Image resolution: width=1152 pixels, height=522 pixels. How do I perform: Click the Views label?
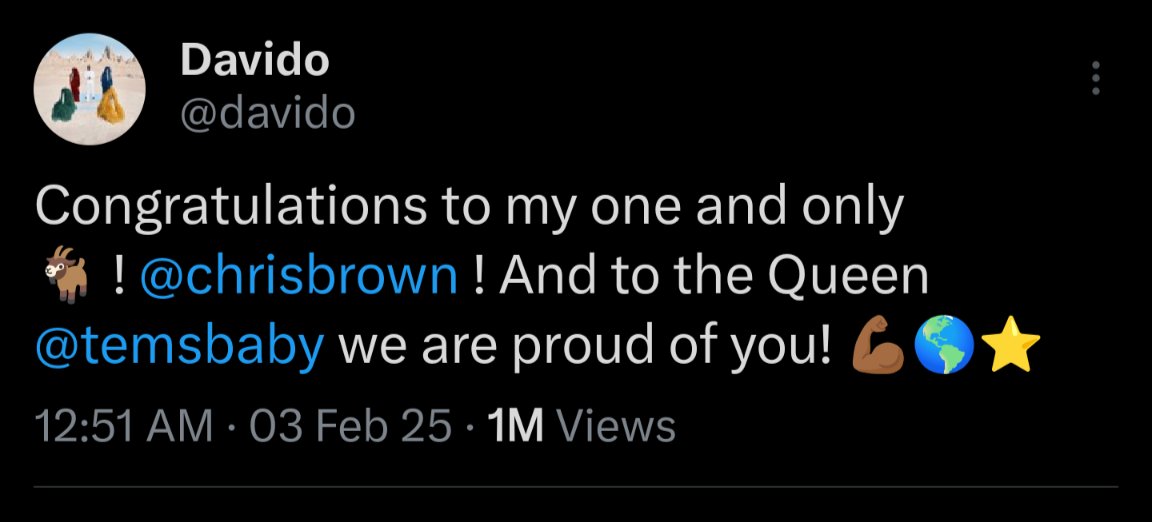(616, 427)
